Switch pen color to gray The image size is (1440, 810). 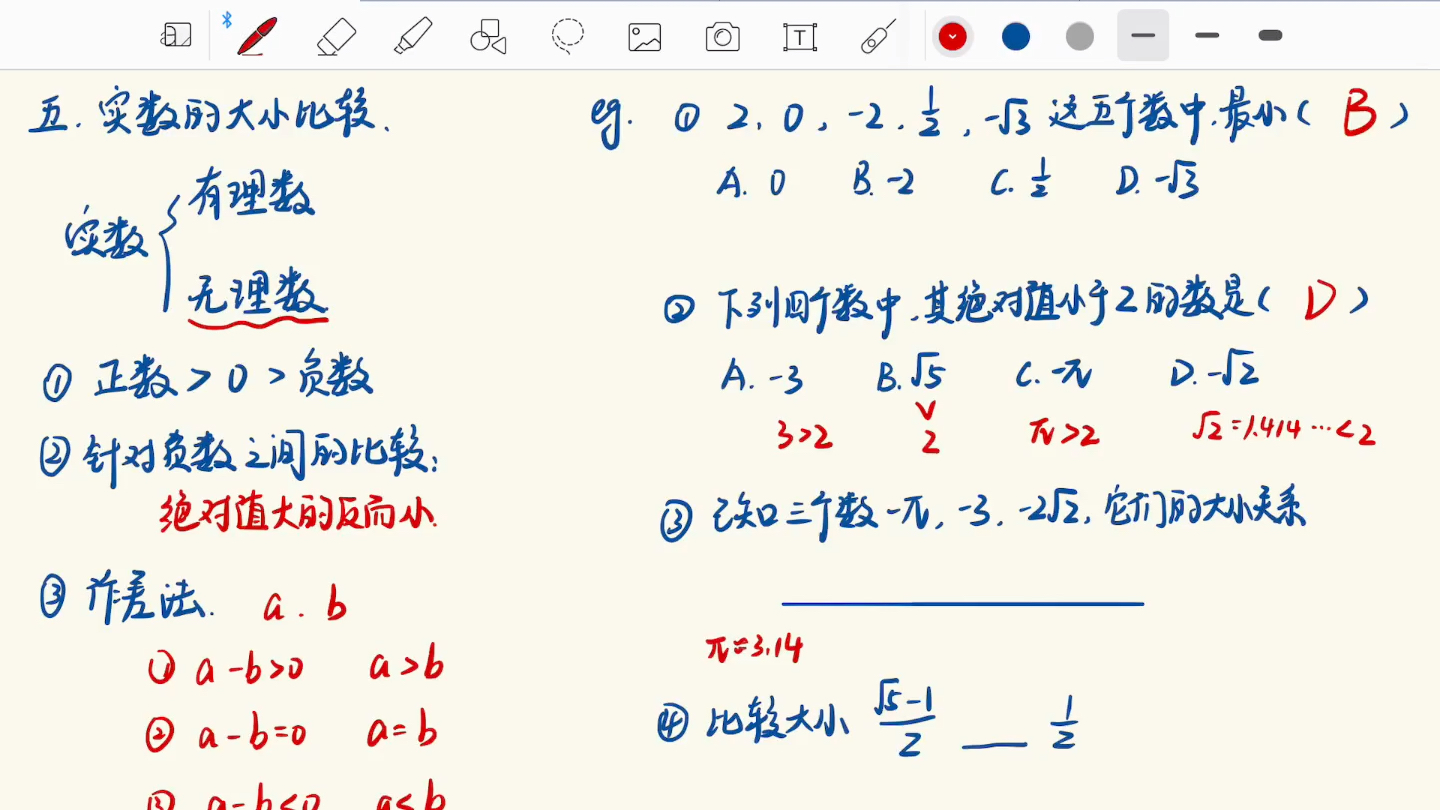pos(1079,36)
